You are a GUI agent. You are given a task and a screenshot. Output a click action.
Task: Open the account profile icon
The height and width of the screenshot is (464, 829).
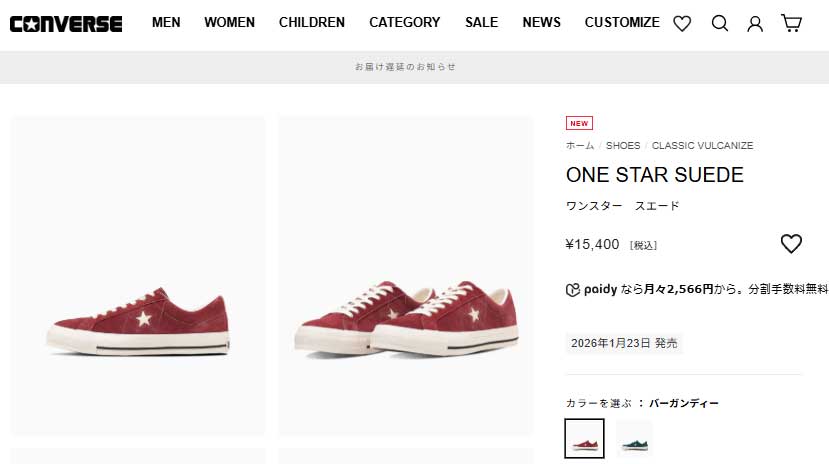click(x=755, y=23)
